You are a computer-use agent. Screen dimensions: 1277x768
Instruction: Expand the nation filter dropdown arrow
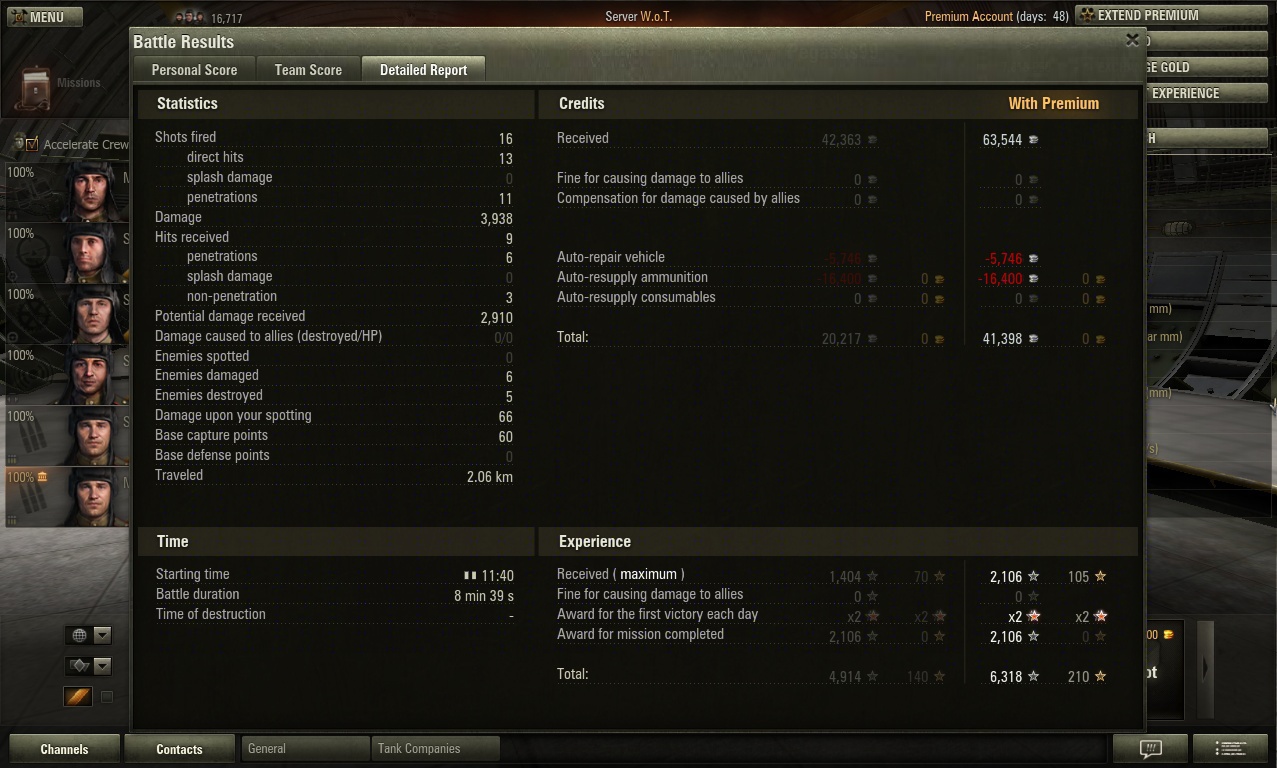click(102, 635)
